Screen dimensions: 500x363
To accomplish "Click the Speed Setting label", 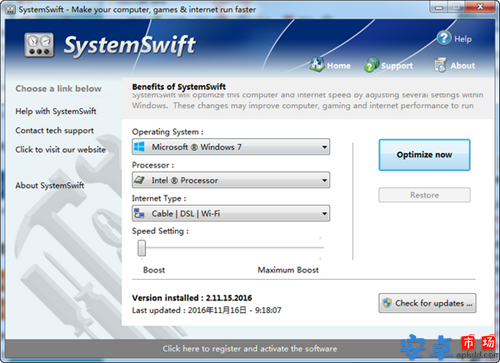I will click(x=160, y=231).
